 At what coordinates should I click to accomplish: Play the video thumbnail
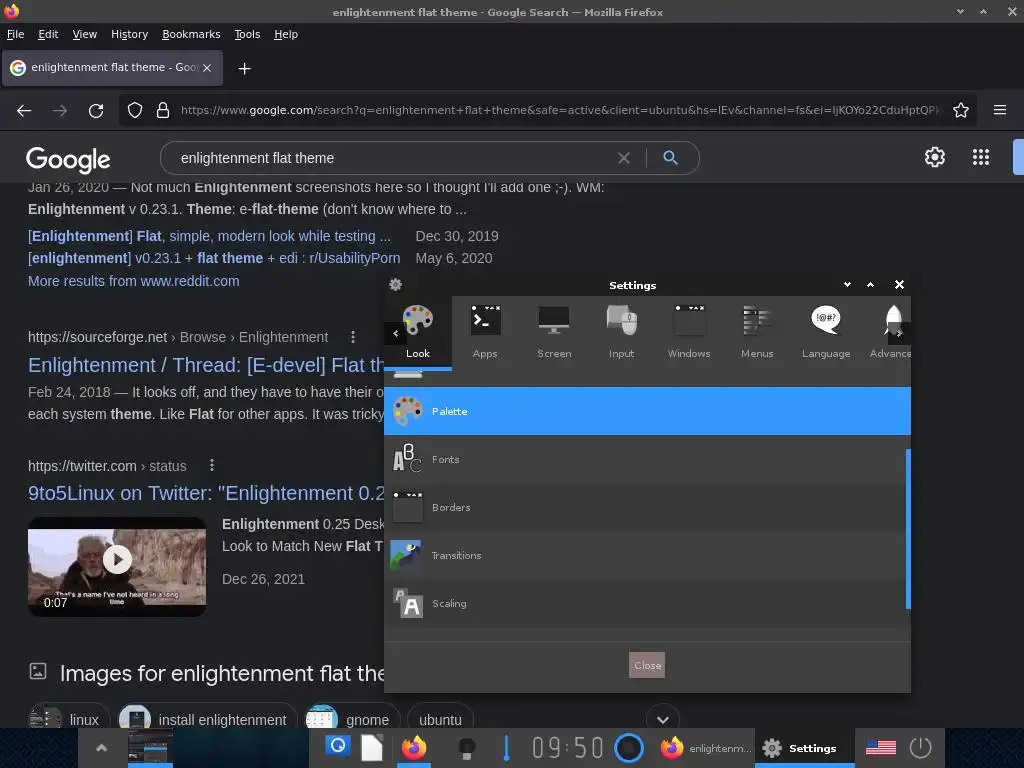coord(117,560)
